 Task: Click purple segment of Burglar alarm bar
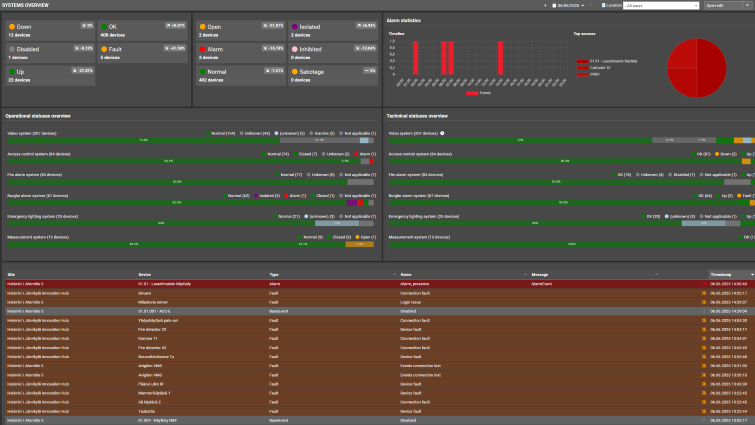pyautogui.click(x=352, y=203)
